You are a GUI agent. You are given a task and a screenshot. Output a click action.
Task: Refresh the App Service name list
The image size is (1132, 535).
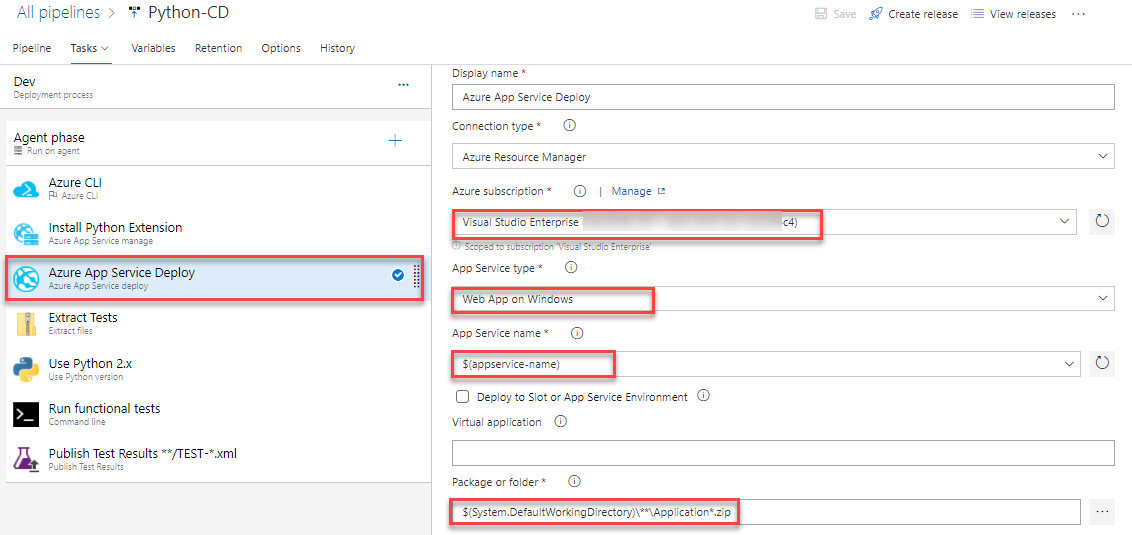pyautogui.click(x=1102, y=363)
